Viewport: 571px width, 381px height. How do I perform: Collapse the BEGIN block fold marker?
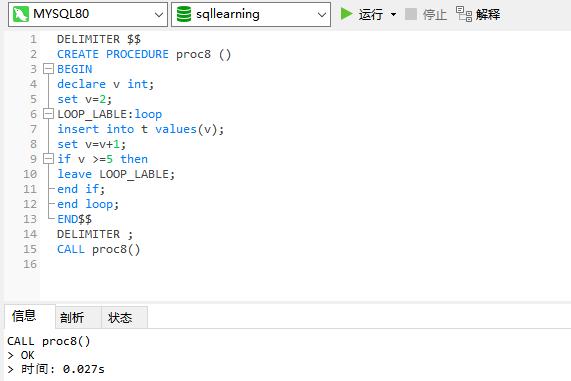pyautogui.click(x=48, y=69)
